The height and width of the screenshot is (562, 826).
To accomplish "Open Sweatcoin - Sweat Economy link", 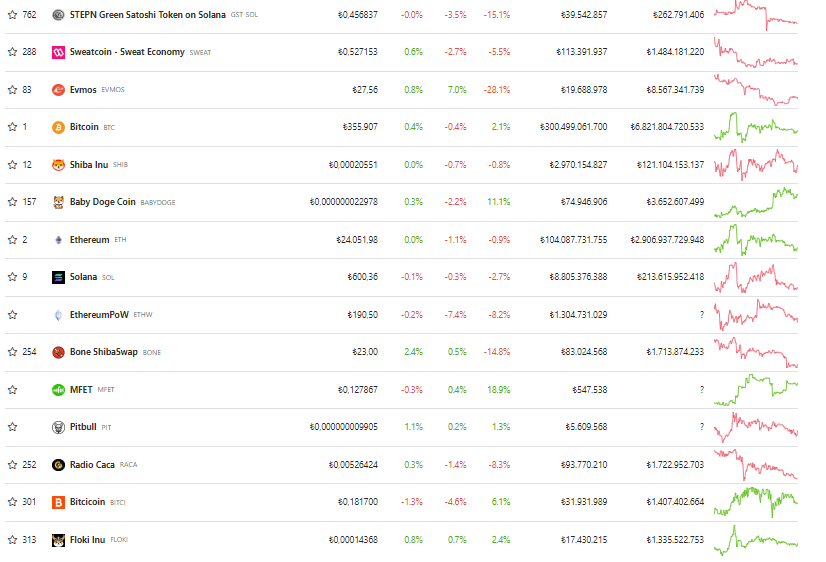I will tap(127, 52).
